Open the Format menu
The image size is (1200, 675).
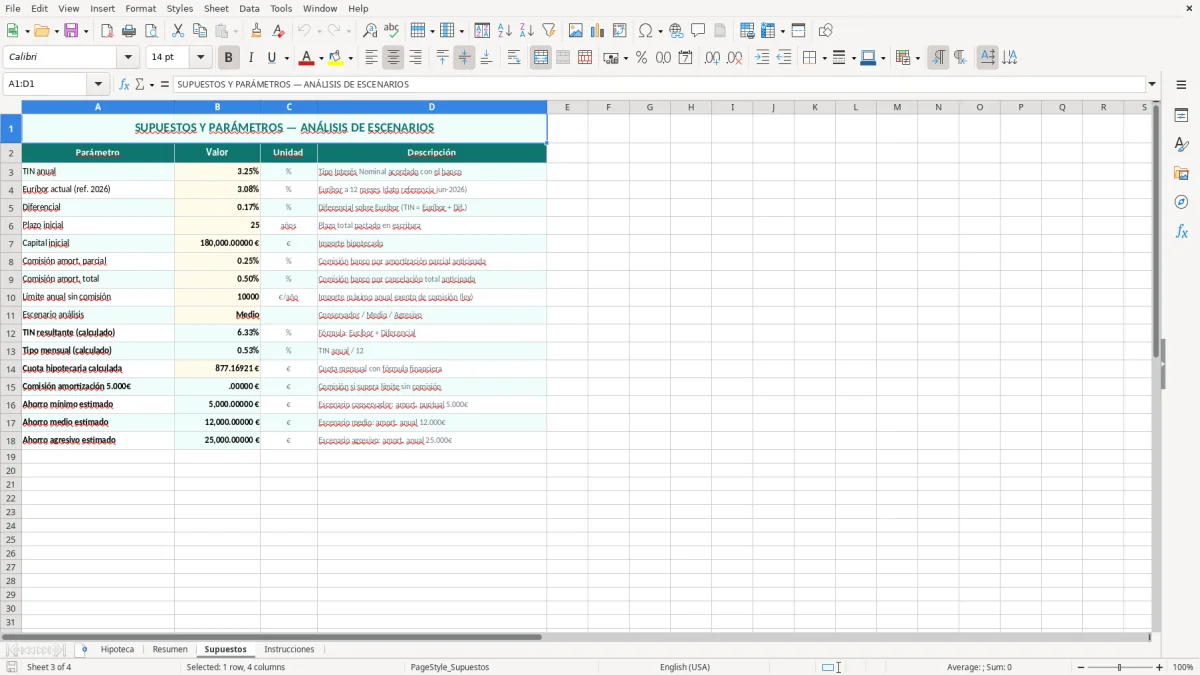point(141,8)
